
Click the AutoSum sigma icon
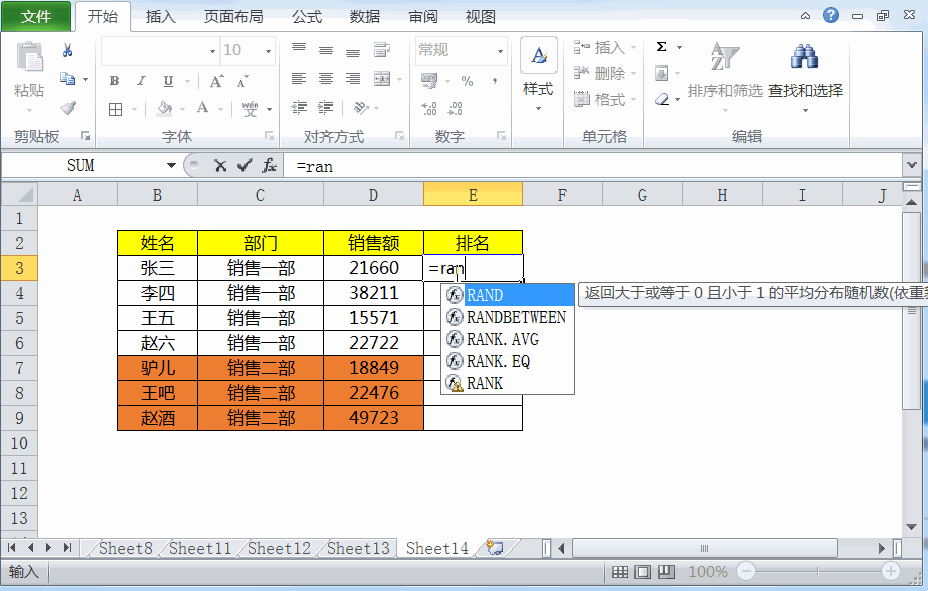click(662, 47)
